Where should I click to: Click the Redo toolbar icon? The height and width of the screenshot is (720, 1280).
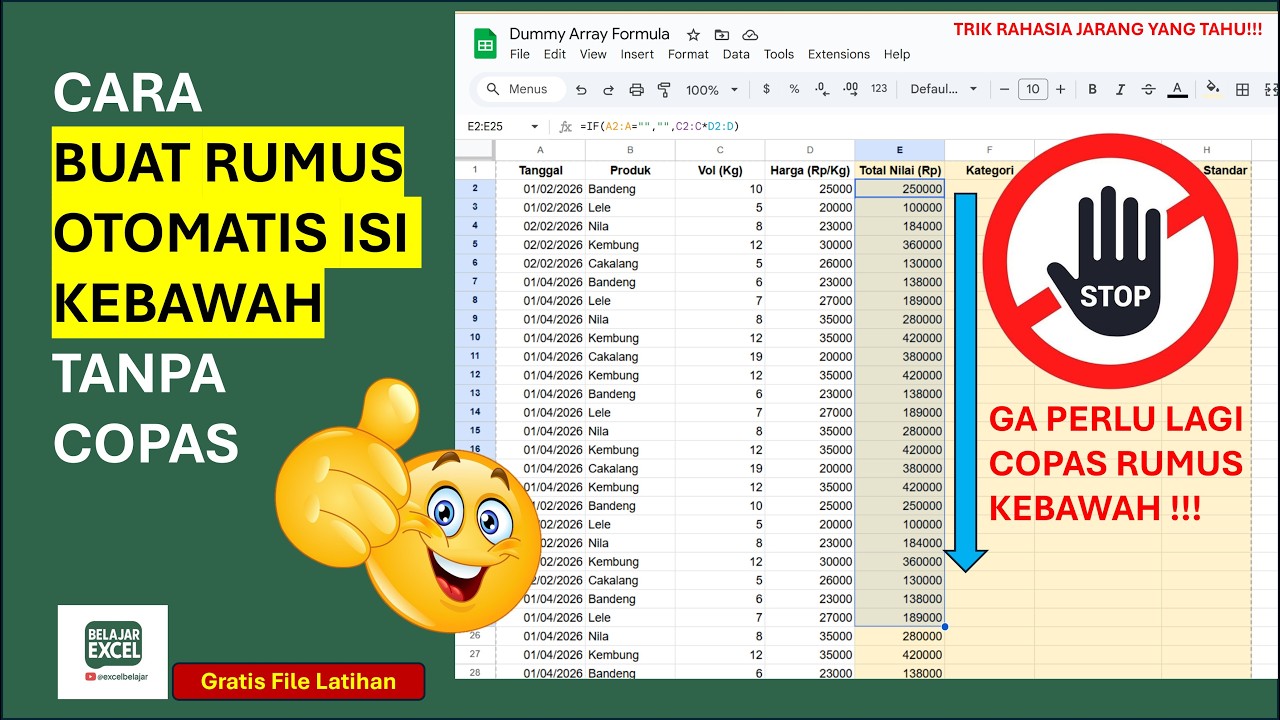(x=608, y=89)
